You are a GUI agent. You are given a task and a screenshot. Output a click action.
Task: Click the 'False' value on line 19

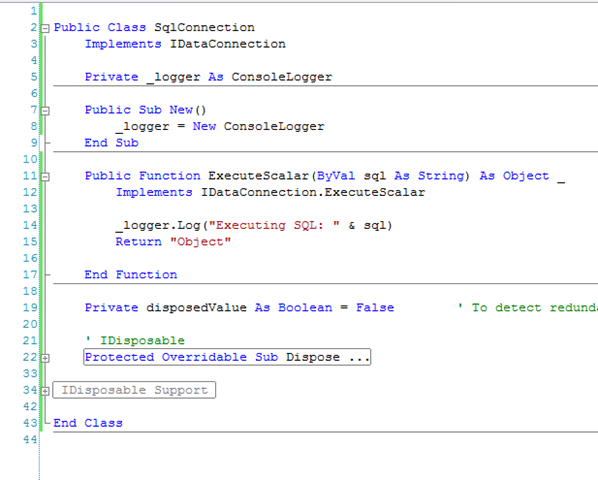point(375,307)
